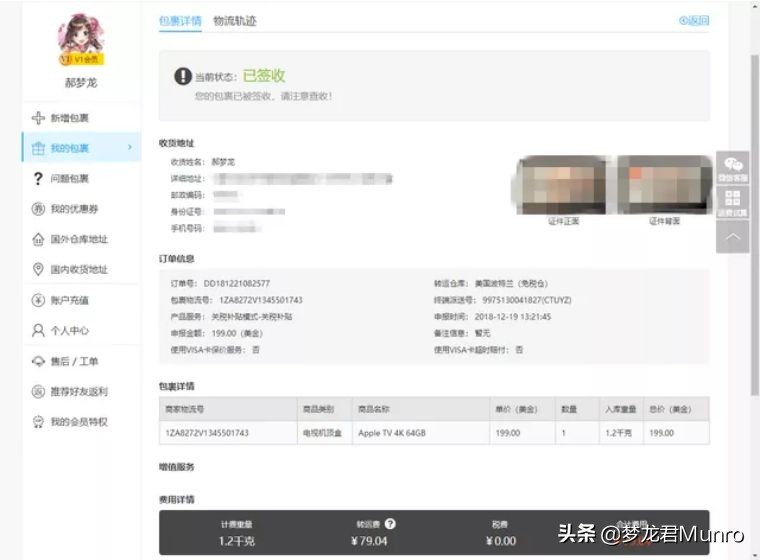
Task: Click the location pin icon beside 国内收货地址
Action: point(38,269)
